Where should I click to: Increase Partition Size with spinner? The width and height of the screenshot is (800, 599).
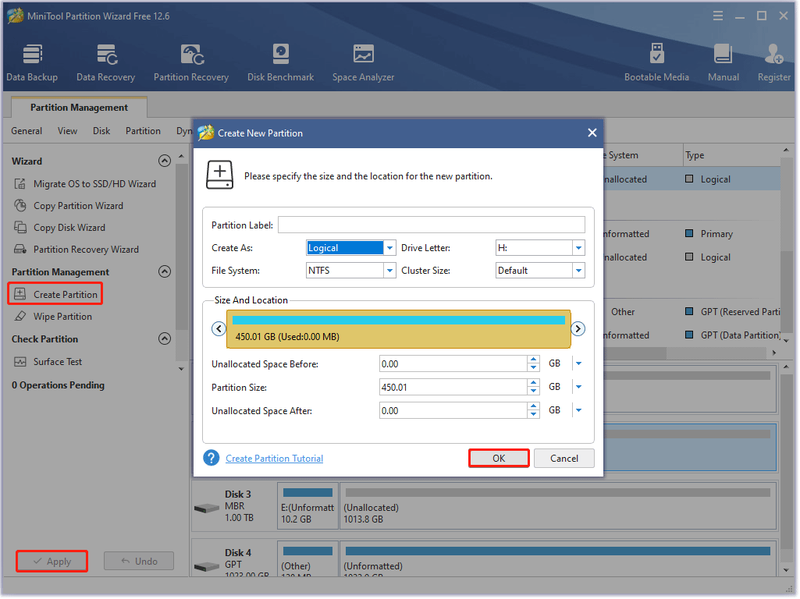pyautogui.click(x=534, y=384)
